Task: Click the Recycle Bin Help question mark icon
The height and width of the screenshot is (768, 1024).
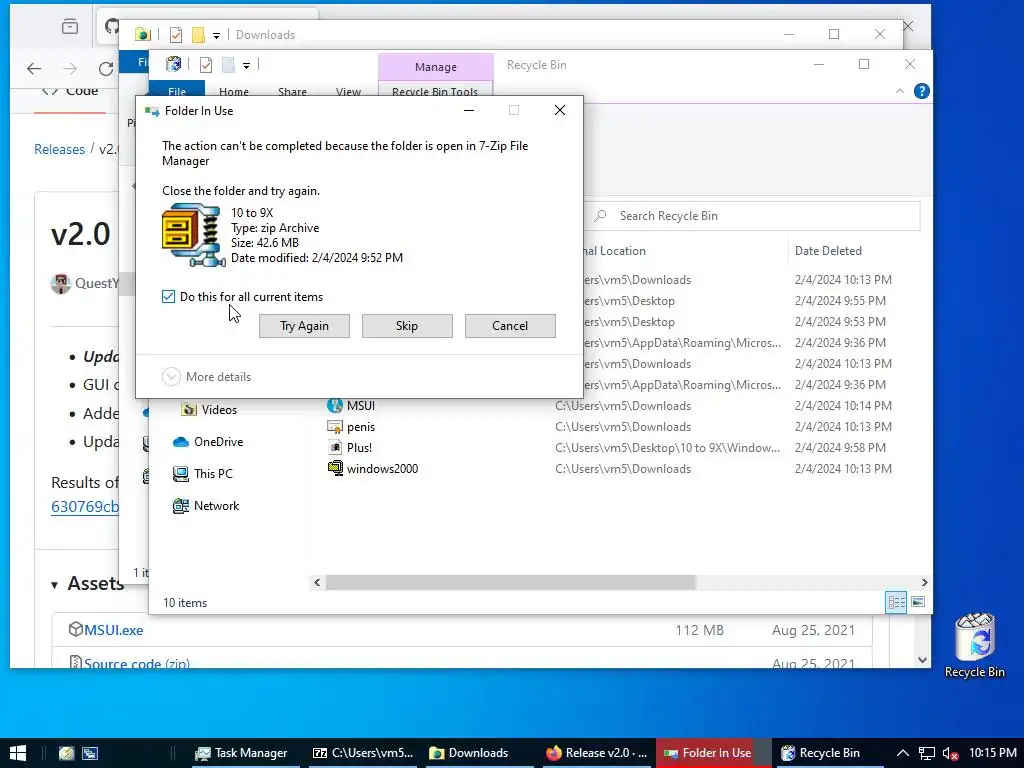Action: (921, 91)
